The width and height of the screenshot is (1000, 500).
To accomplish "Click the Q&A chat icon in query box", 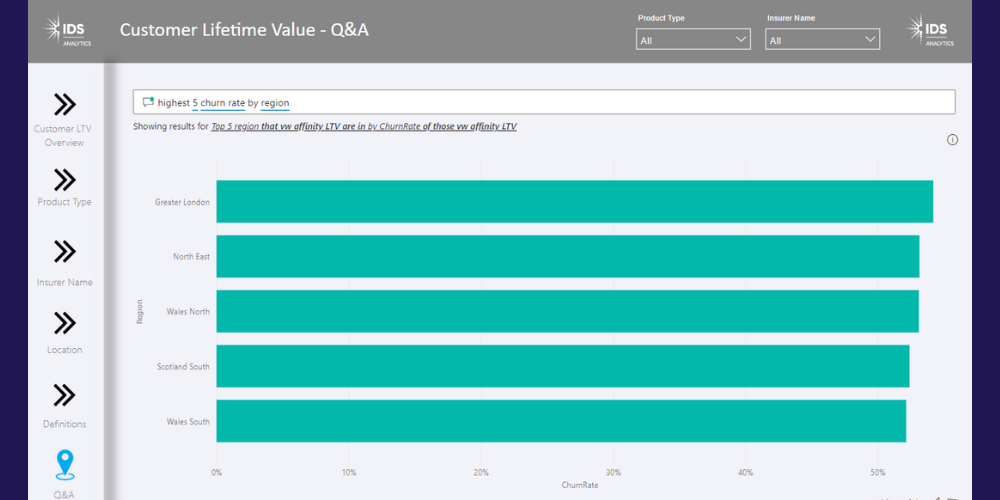I will pyautogui.click(x=148, y=103).
